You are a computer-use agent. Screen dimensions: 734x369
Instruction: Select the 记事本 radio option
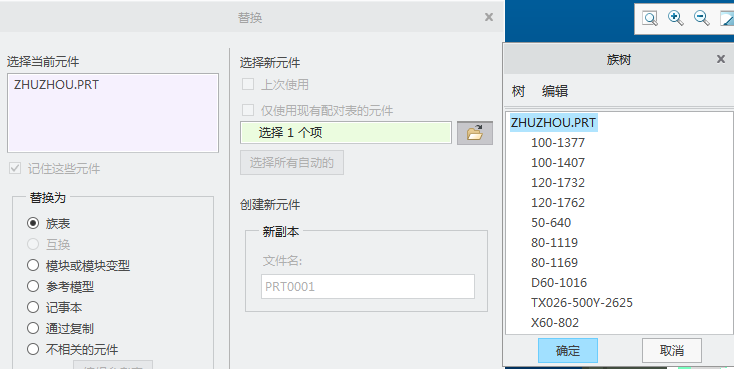coord(33,307)
